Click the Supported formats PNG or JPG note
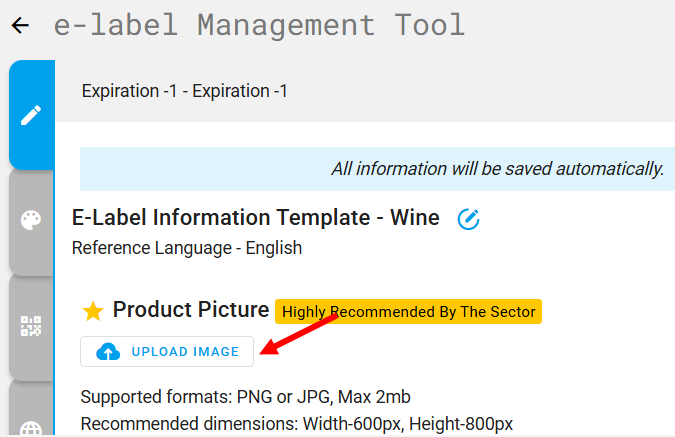Image resolution: width=675 pixels, height=437 pixels. (x=245, y=397)
